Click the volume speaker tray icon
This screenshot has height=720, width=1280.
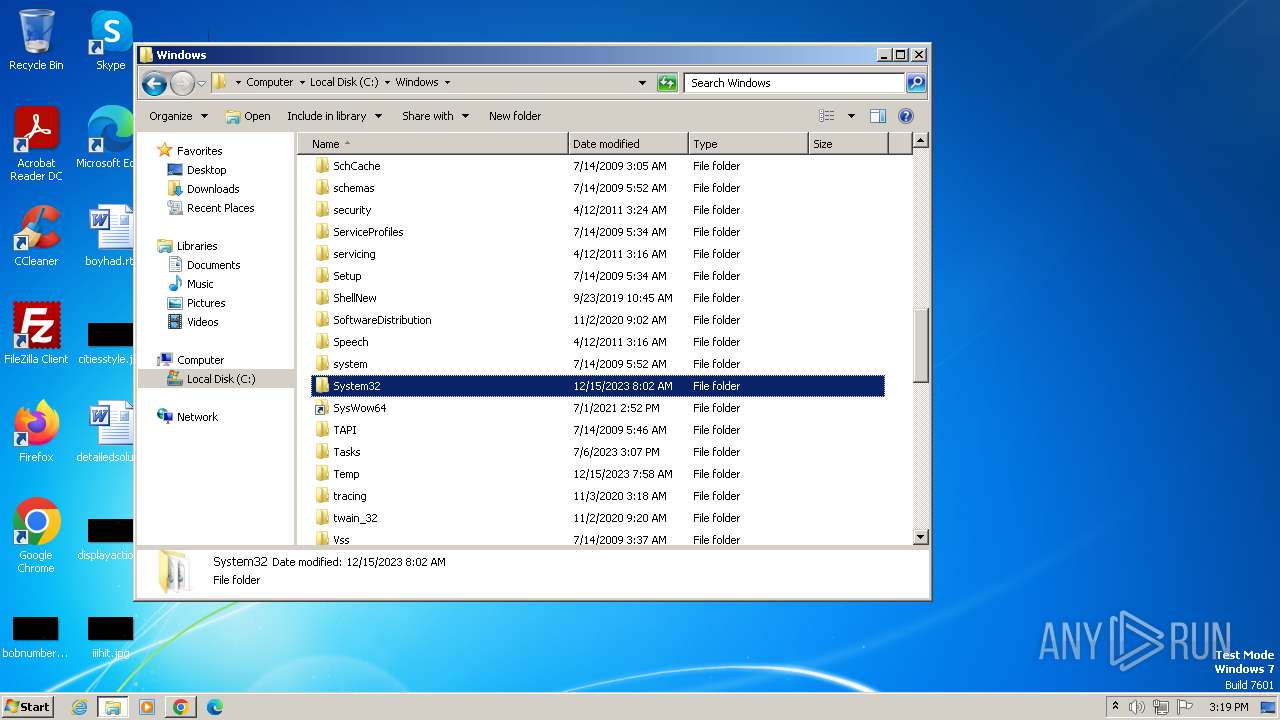(1136, 707)
